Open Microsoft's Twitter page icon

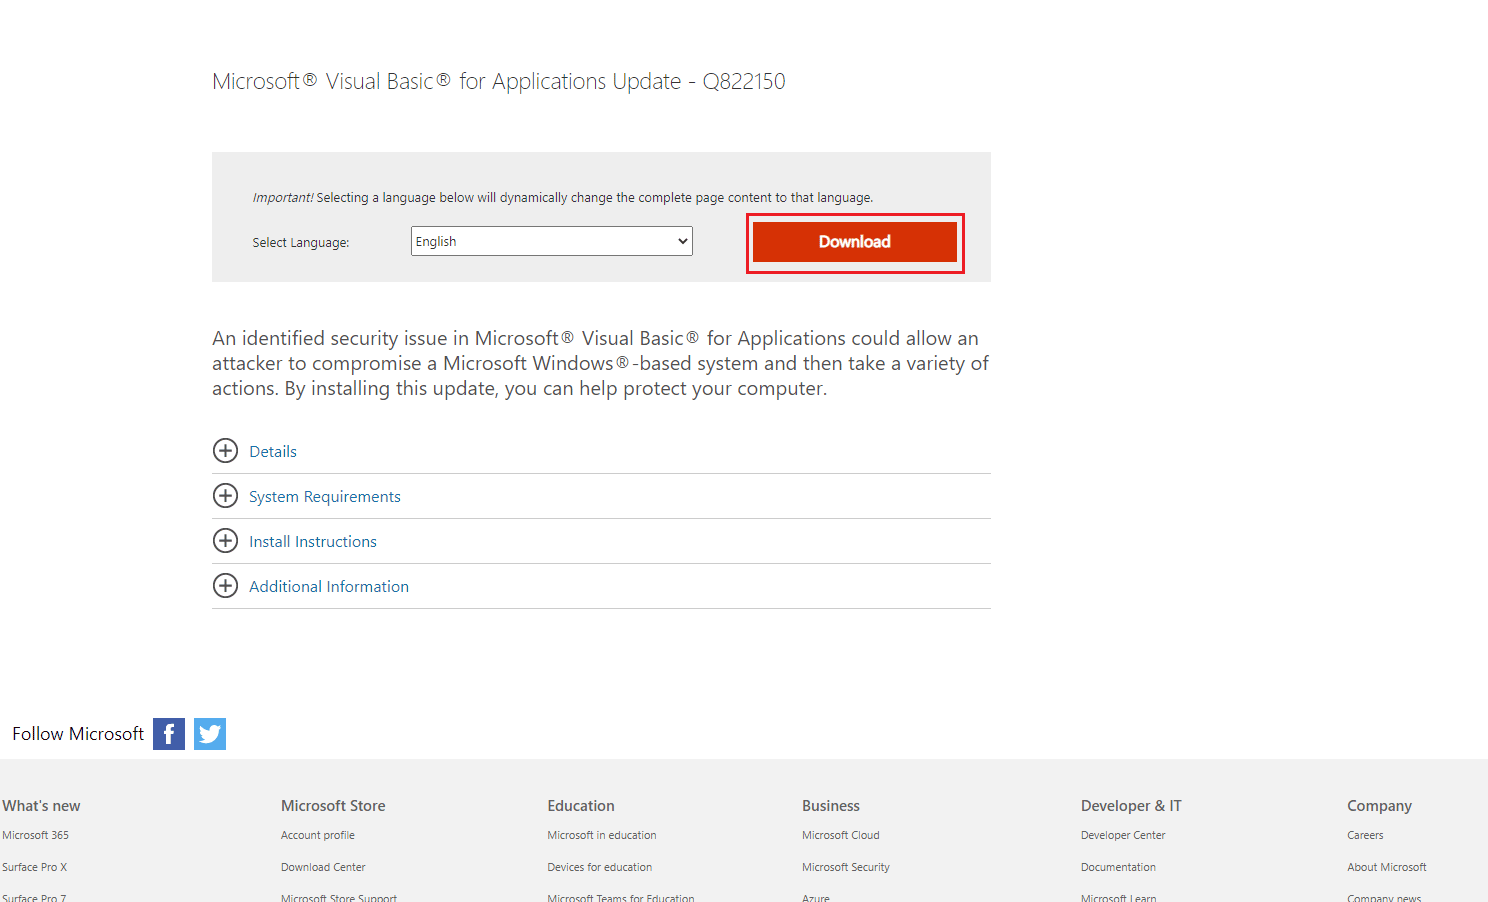pos(210,734)
